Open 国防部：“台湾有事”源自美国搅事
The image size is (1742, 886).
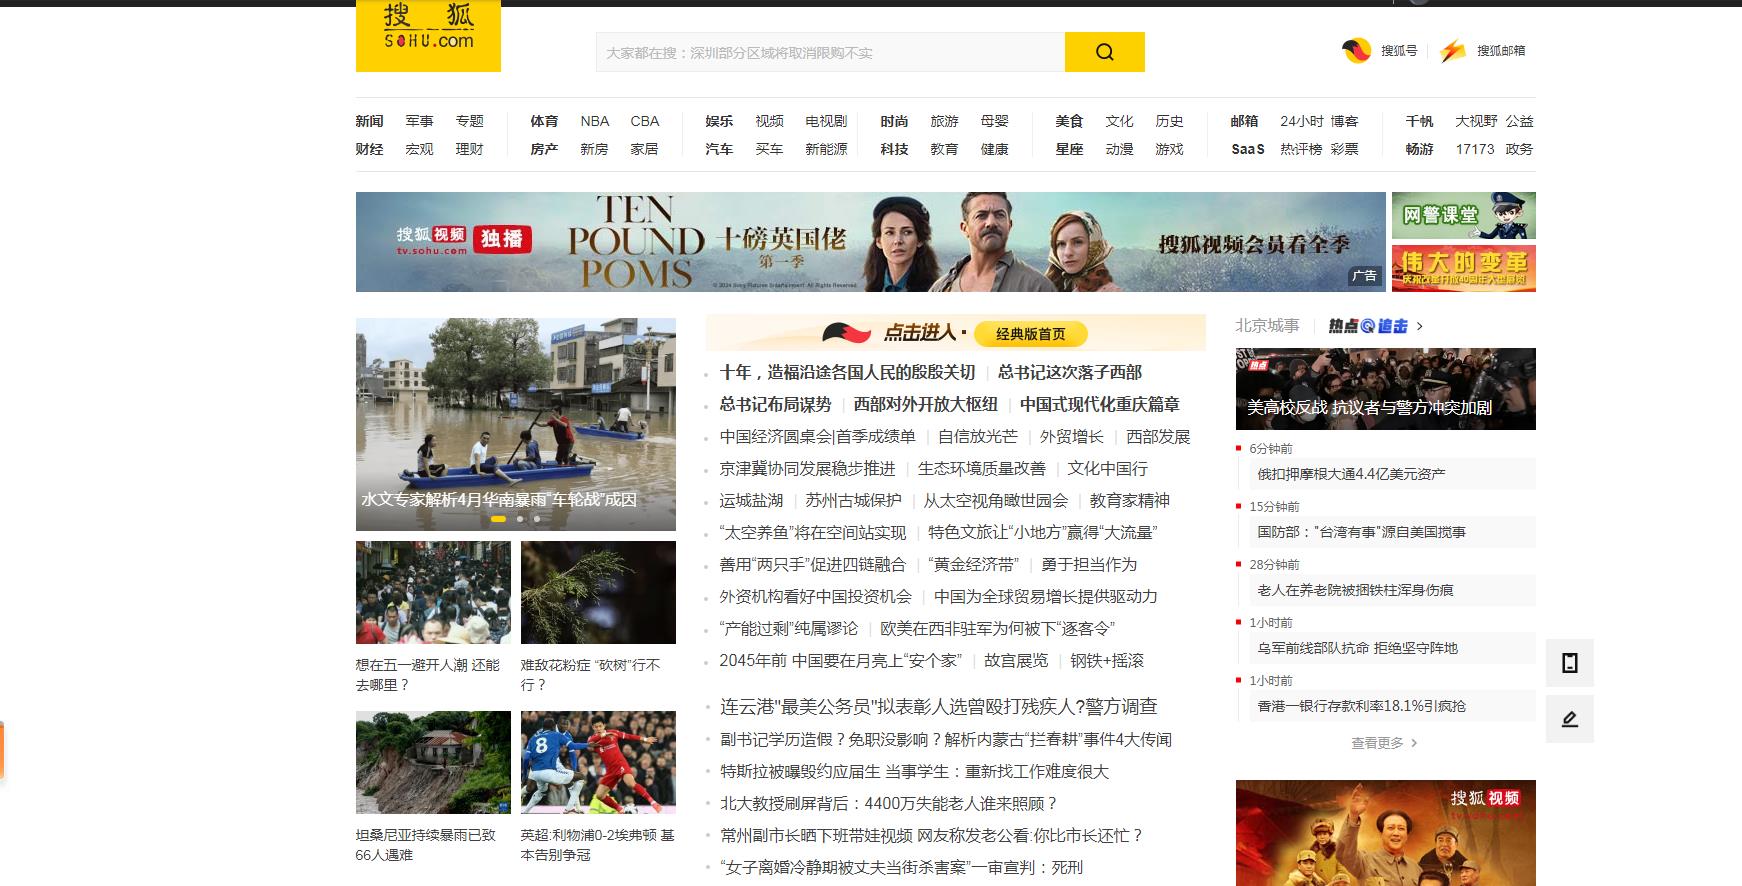click(1361, 532)
